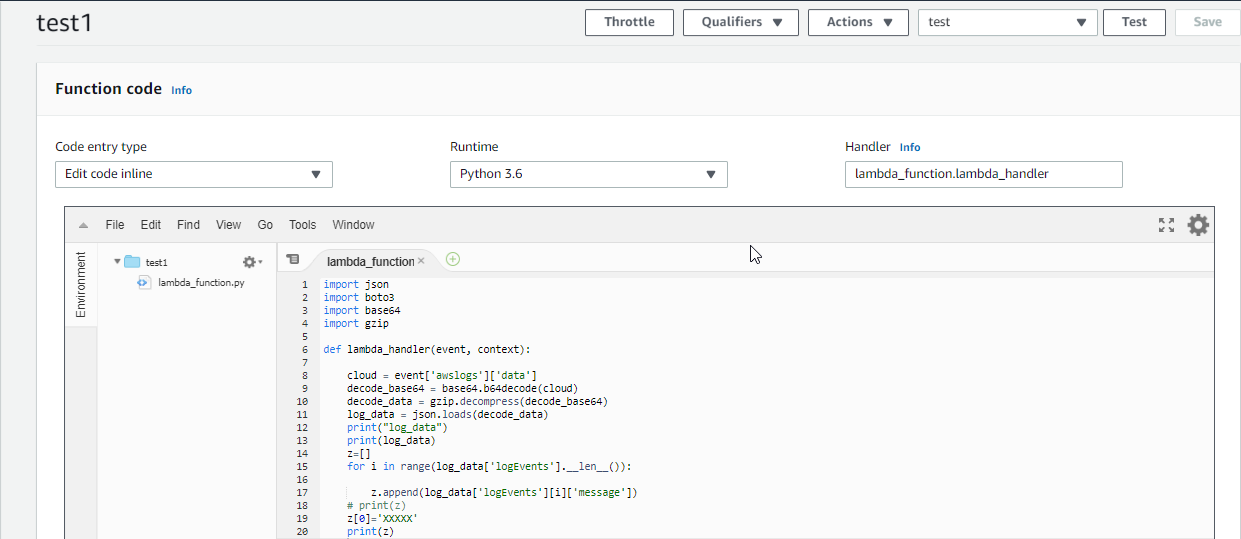Open the test event selector dropdown

pos(1008,22)
